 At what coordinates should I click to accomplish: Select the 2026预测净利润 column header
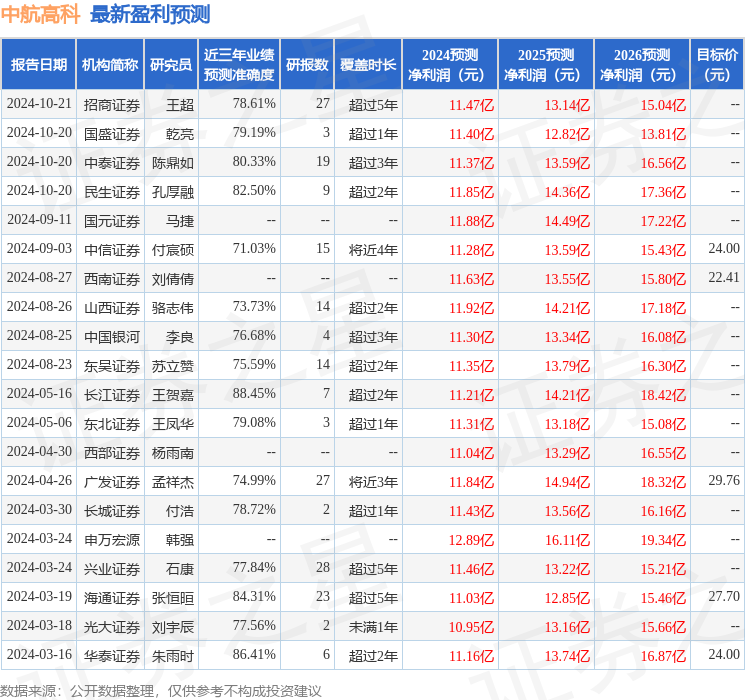pyautogui.click(x=642, y=65)
